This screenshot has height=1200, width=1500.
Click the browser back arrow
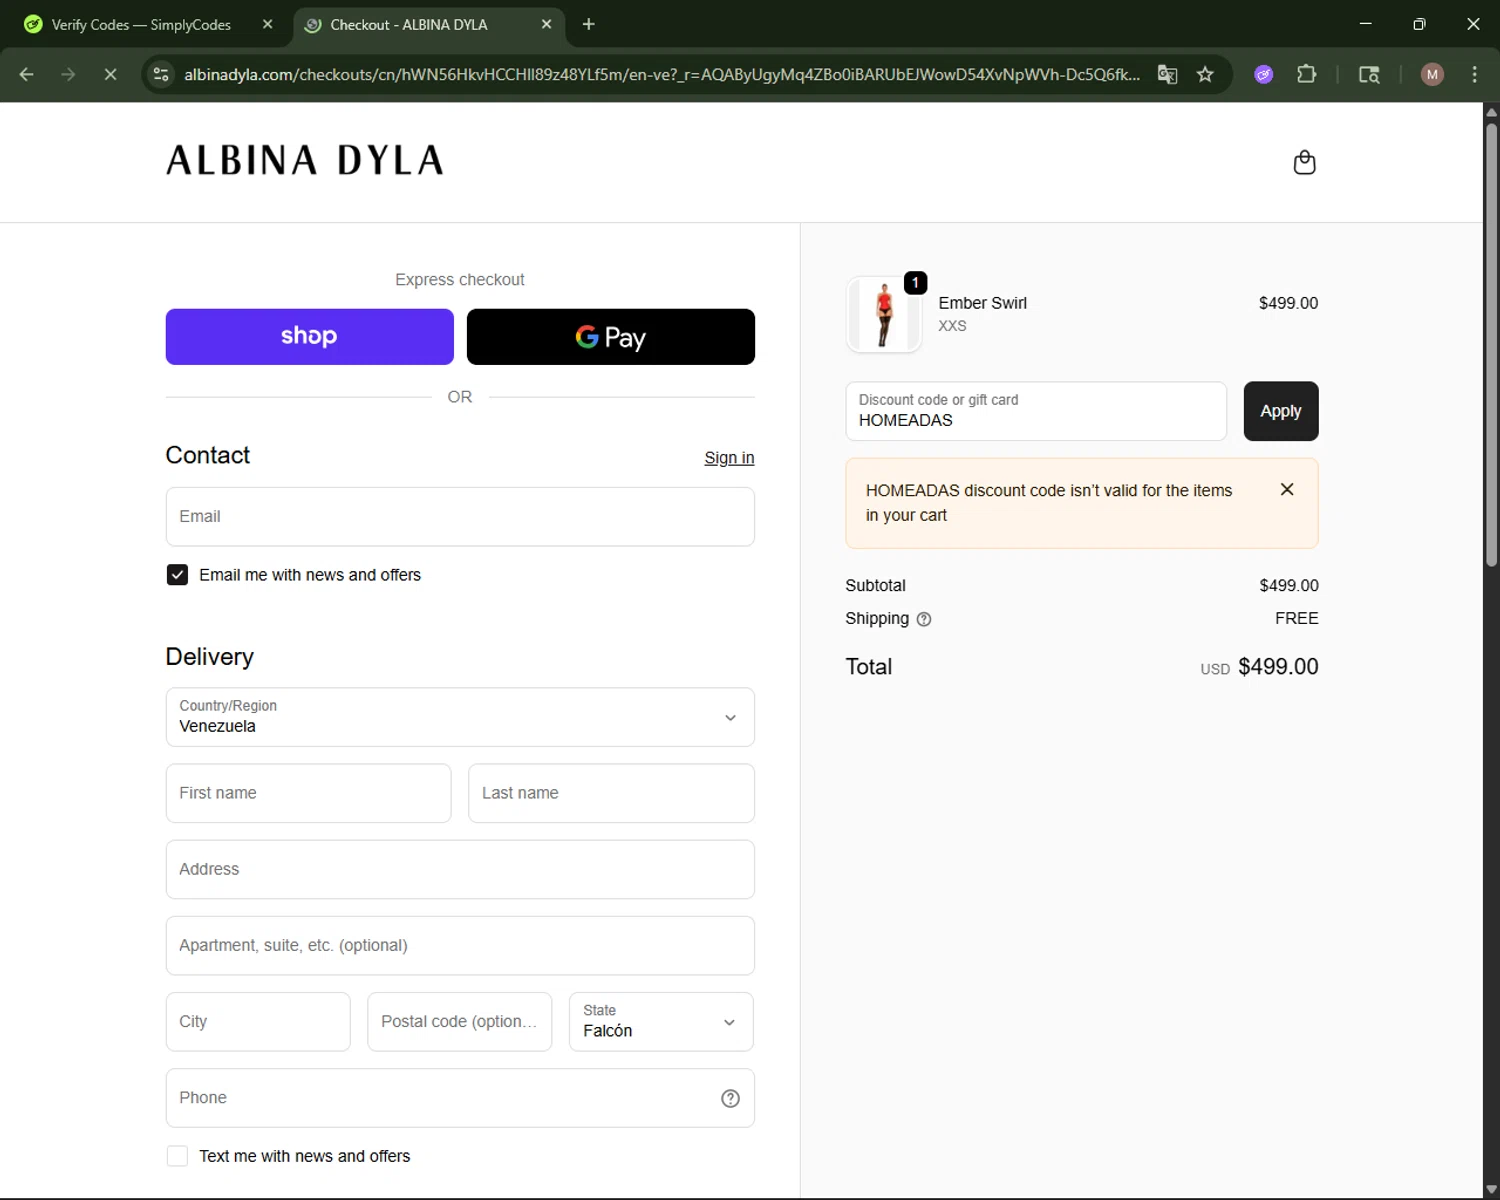coord(27,74)
